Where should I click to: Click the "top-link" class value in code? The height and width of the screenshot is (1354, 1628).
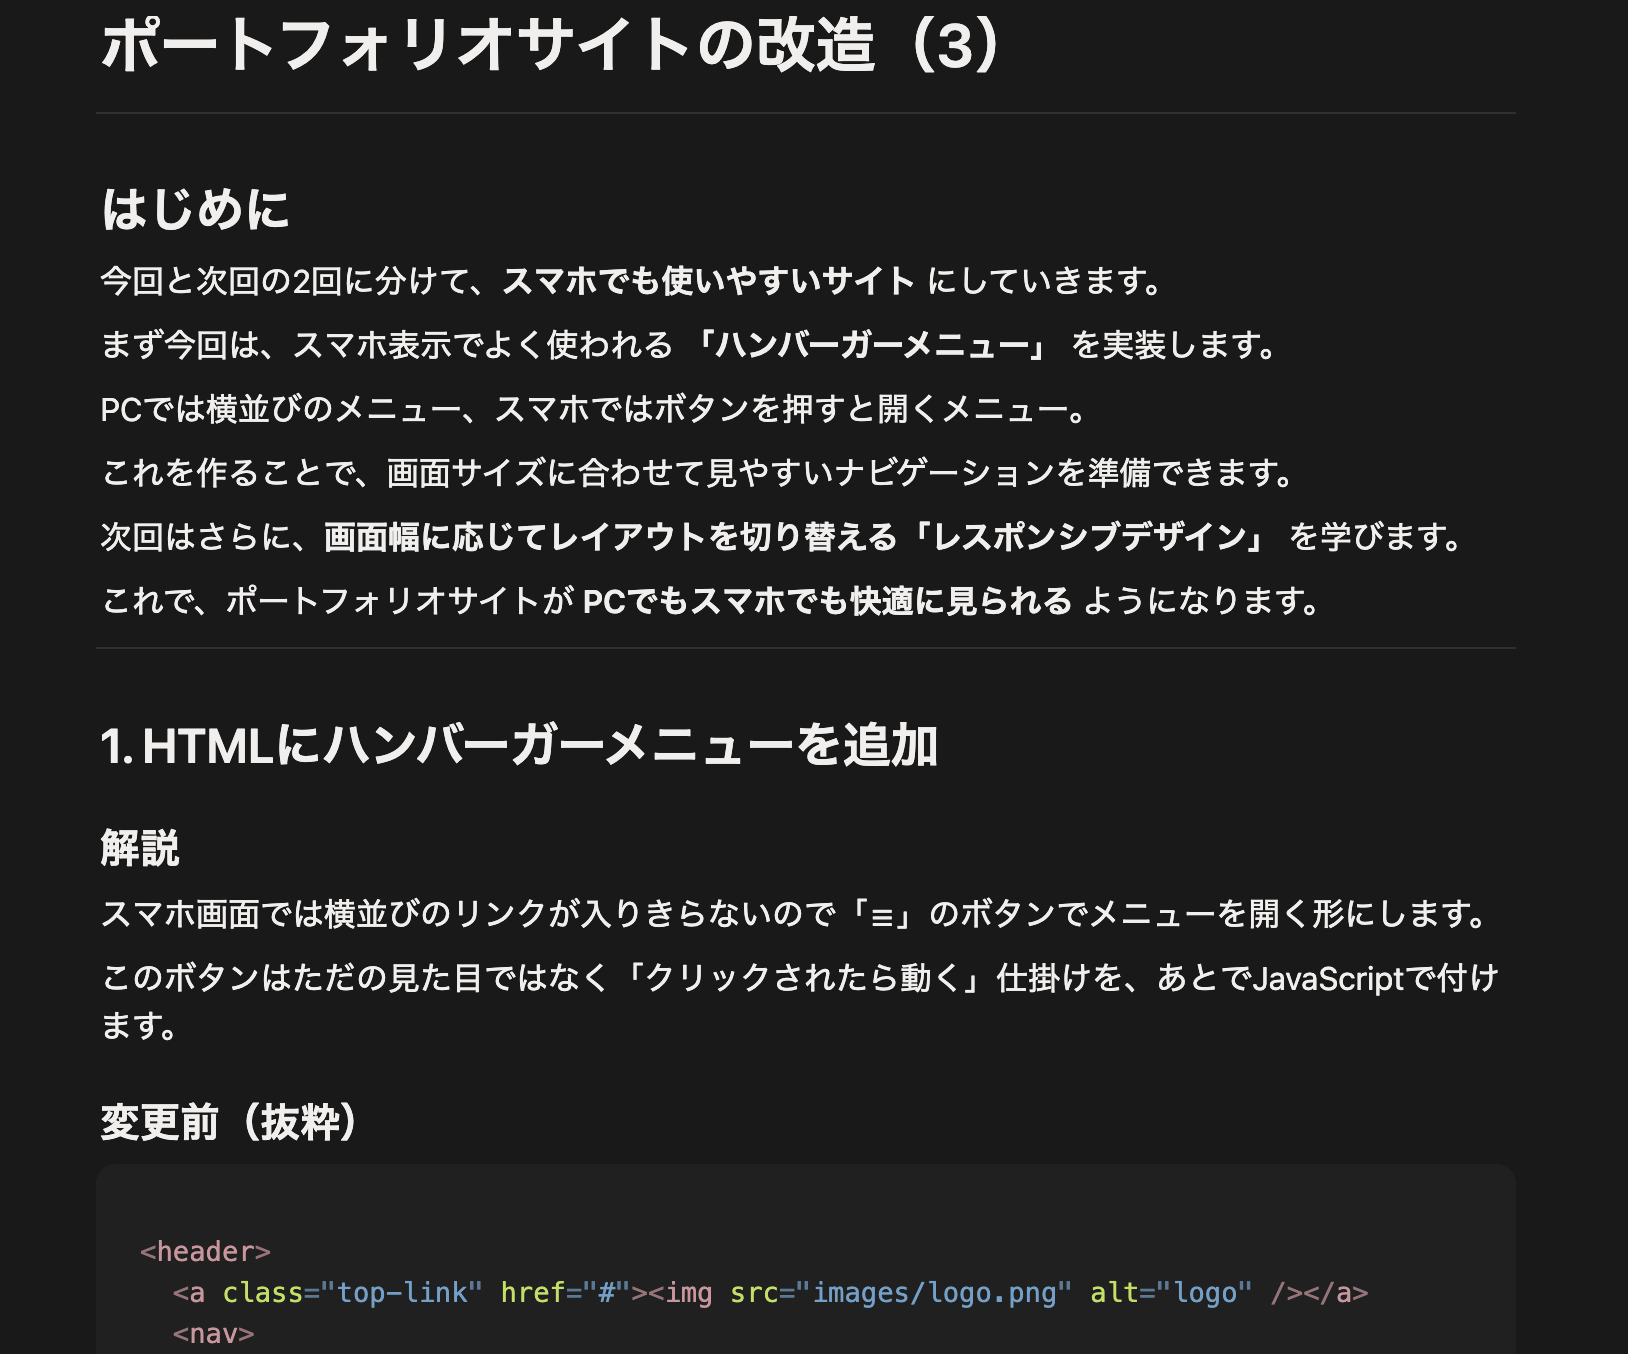(401, 1293)
